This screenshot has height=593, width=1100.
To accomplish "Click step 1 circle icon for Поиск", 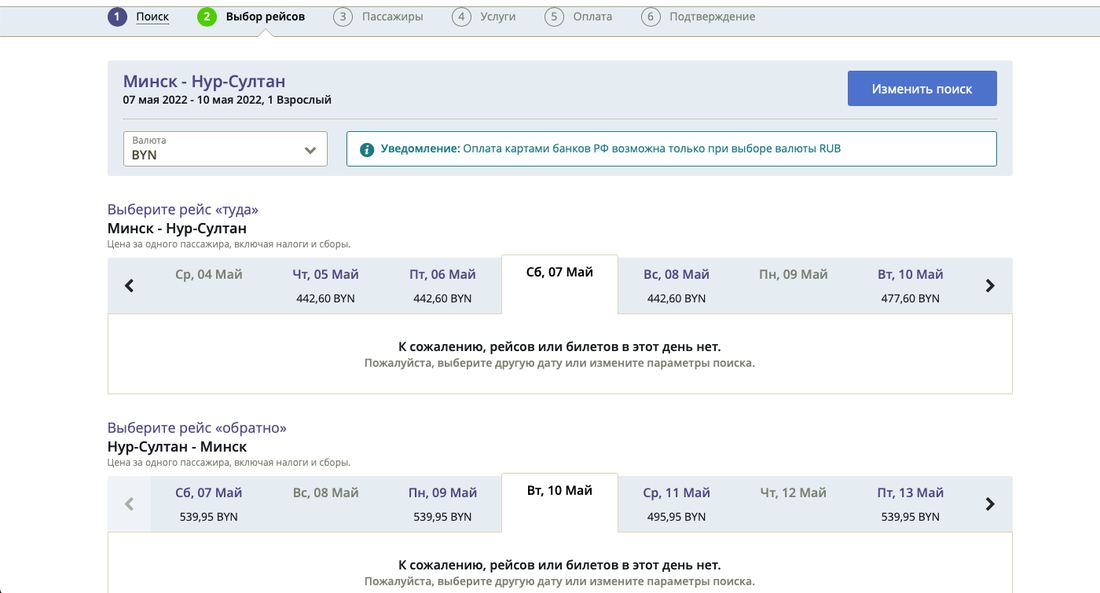I will (118, 17).
